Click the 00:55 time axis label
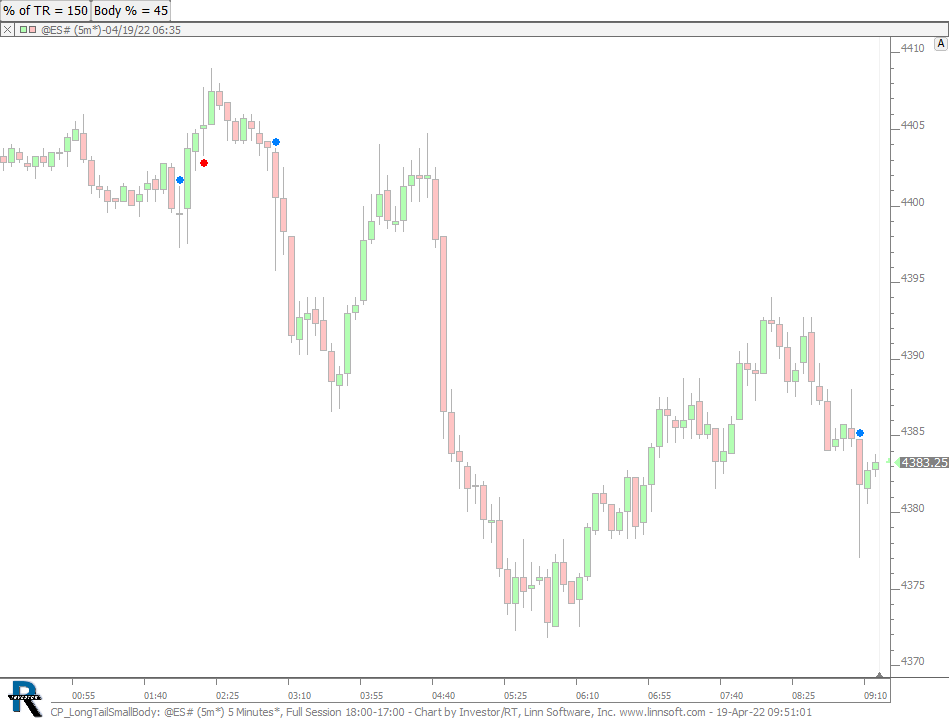The image size is (949, 719). coord(84,696)
